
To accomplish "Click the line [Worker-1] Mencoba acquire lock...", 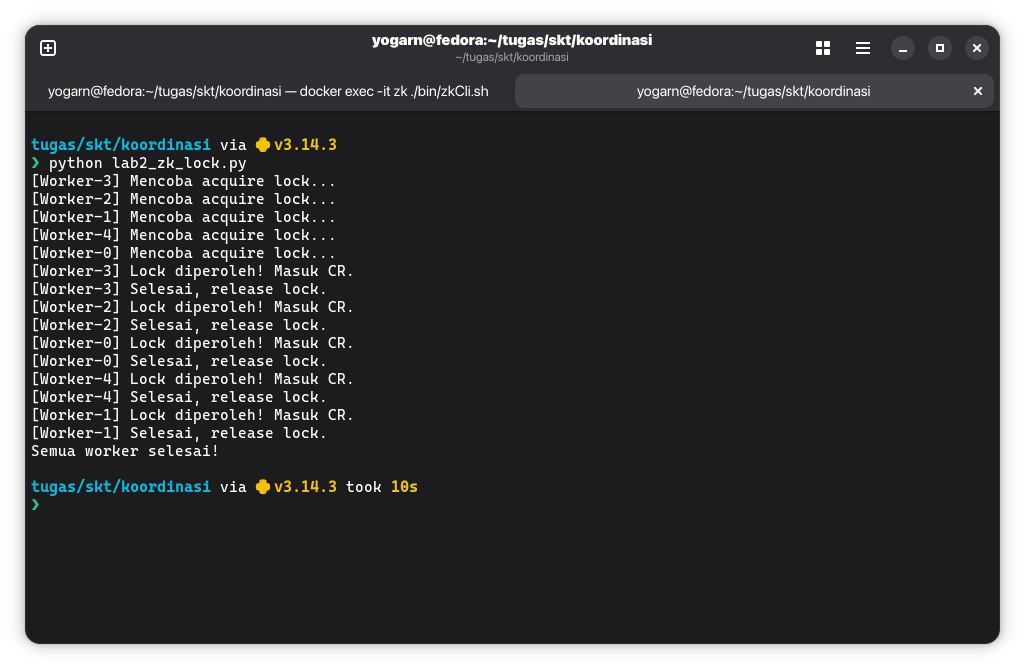I will pos(183,217).
